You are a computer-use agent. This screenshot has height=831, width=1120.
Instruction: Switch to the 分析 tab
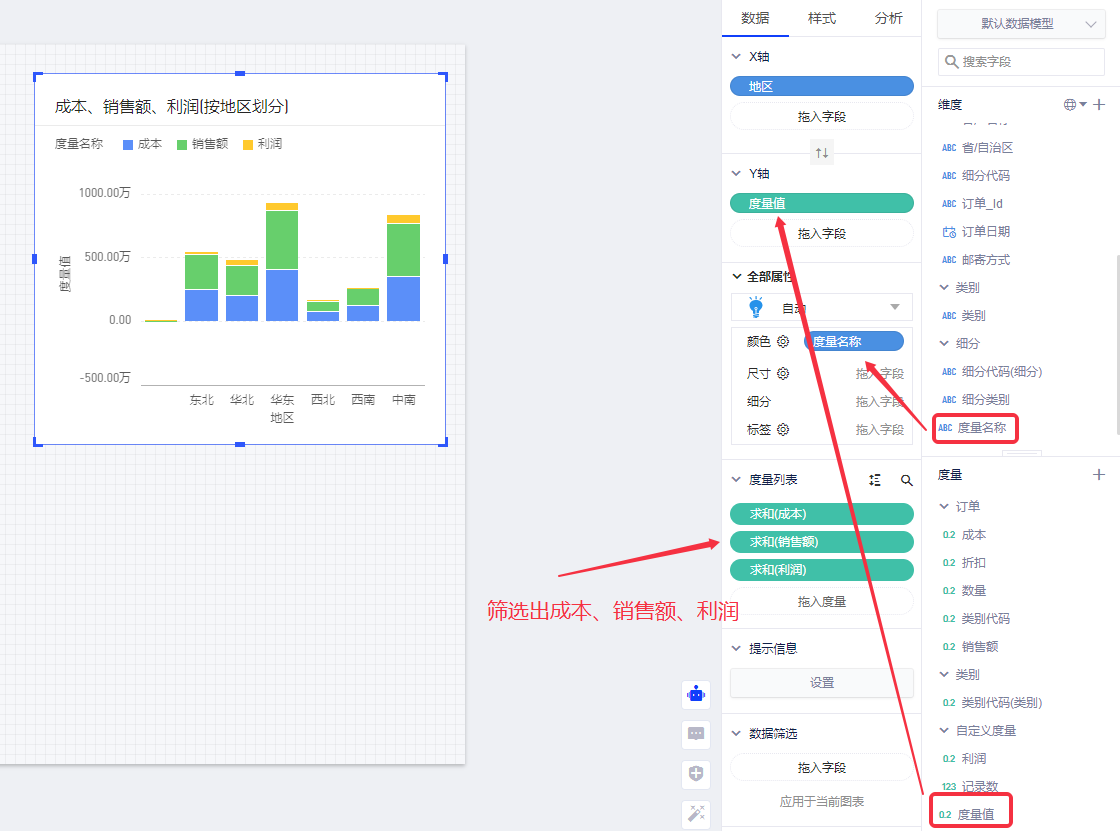(888, 18)
